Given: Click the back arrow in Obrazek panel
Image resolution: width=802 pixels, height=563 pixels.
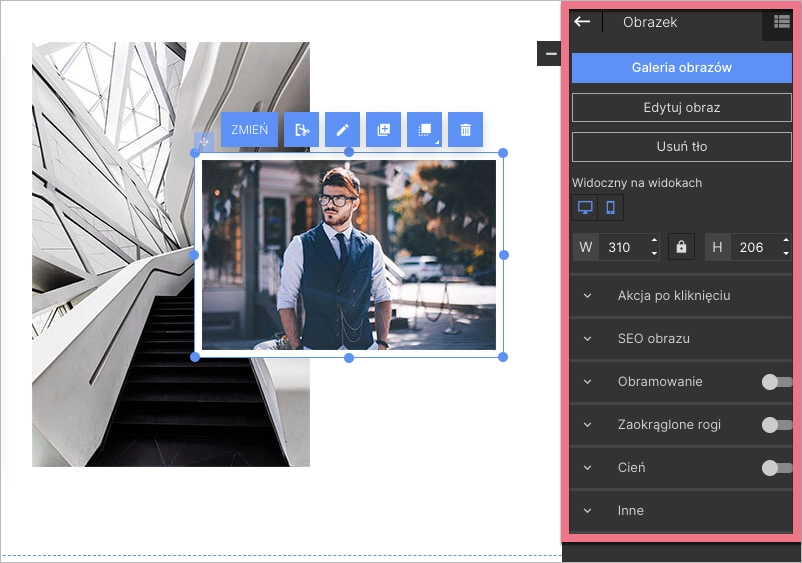Looking at the screenshot, I should (582, 22).
